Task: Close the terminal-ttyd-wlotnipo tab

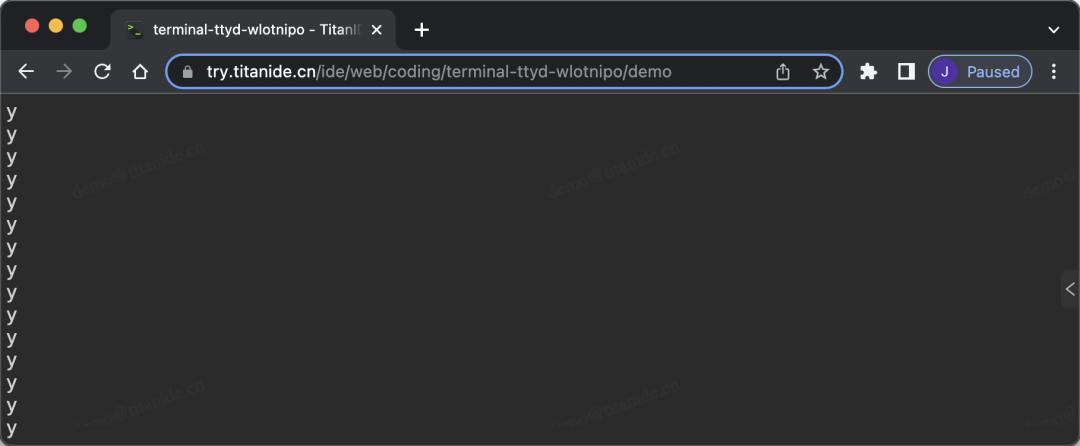Action: point(377,30)
